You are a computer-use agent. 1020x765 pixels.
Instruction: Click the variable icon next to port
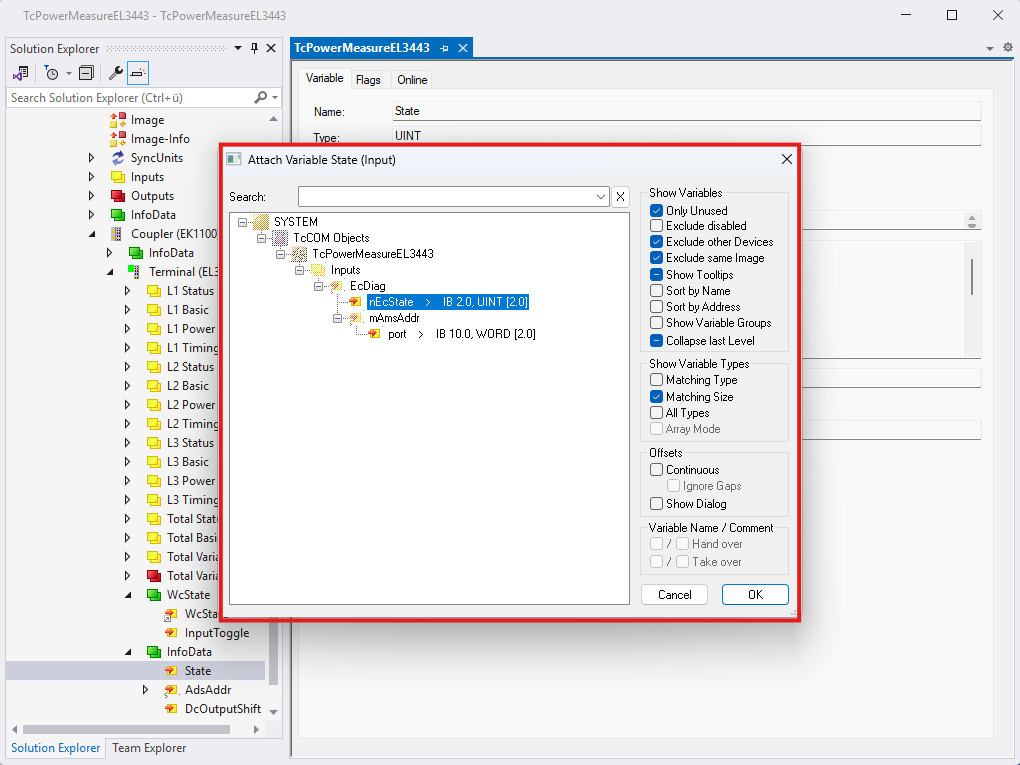point(375,334)
